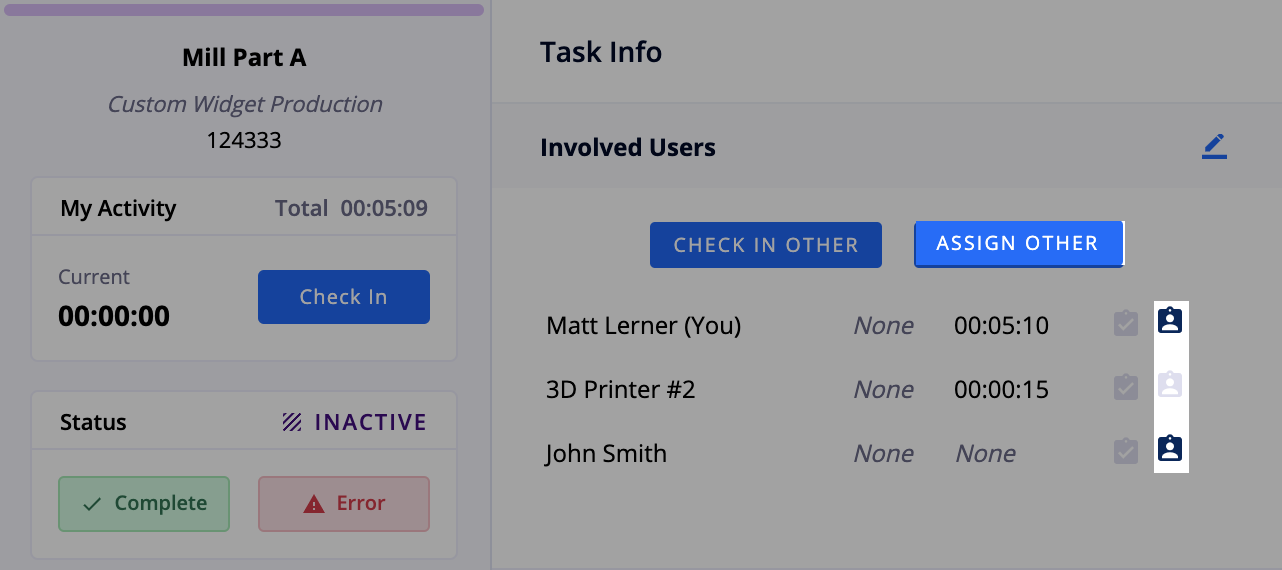This screenshot has width=1282, height=570.
Task: Click the 00:05:10 time for Matt Lerner
Action: (1001, 326)
